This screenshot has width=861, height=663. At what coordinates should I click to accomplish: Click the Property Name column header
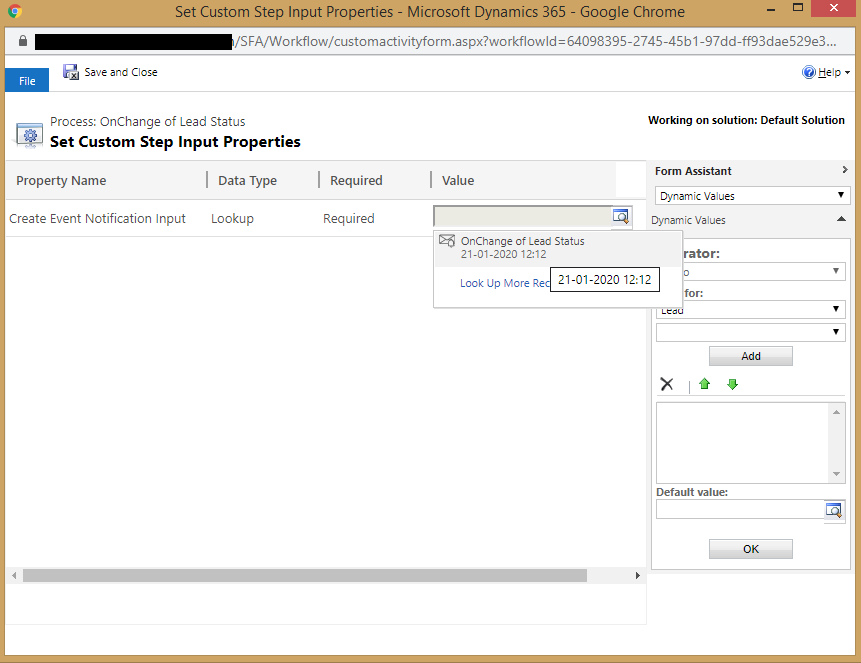(61, 180)
